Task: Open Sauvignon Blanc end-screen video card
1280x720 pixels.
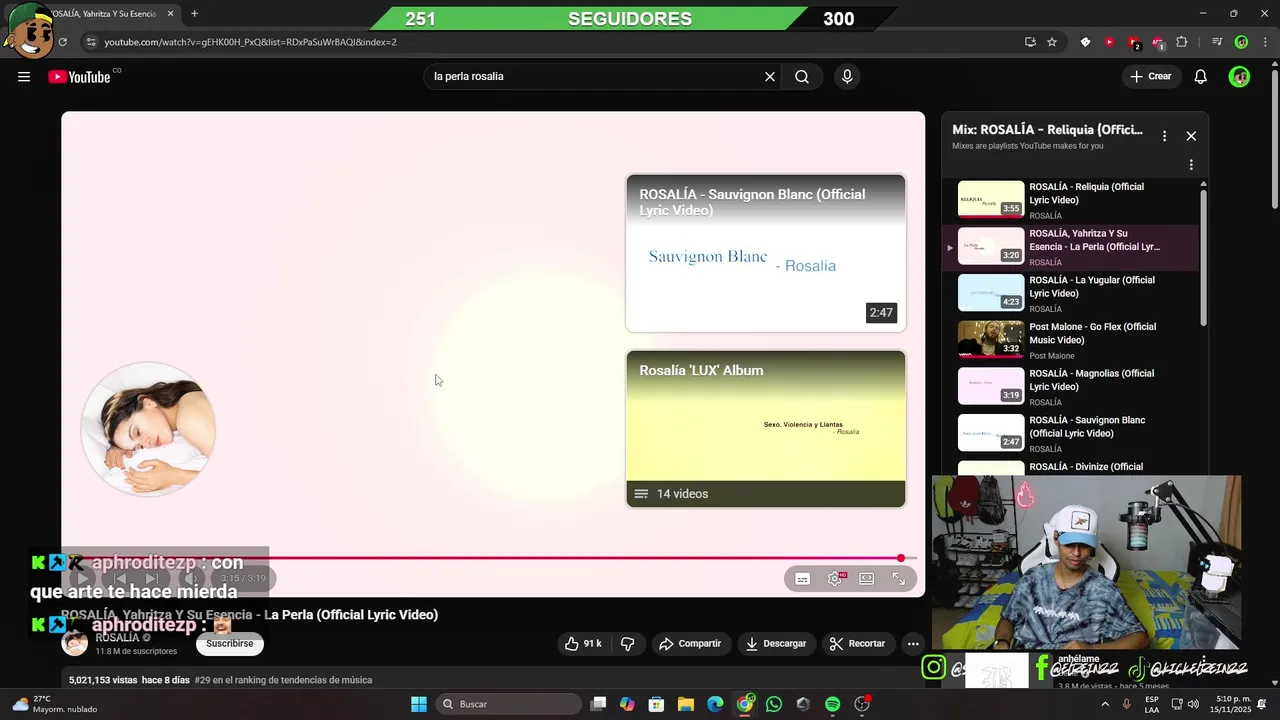Action: click(x=765, y=253)
